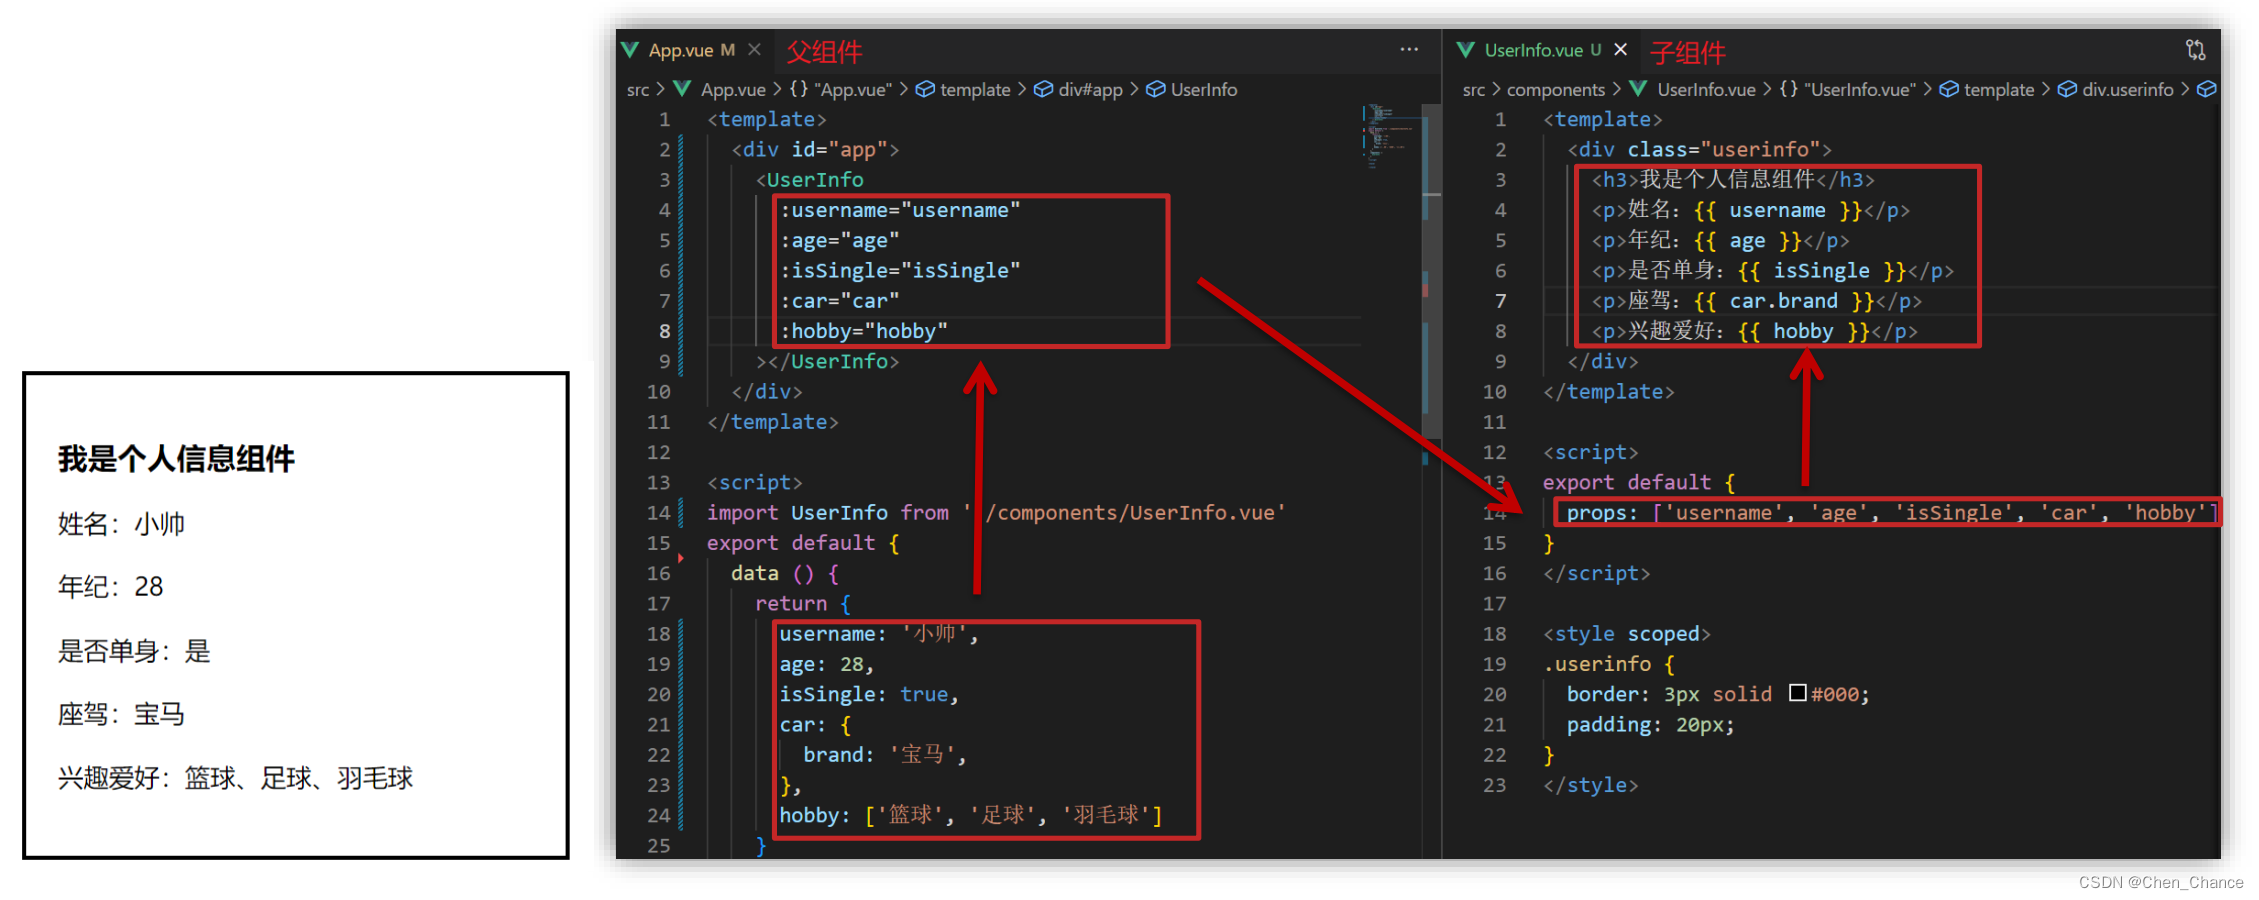Click '{{ isSingle }}' in right editor
Screen dimensions: 2259x900
click(x=1821, y=271)
